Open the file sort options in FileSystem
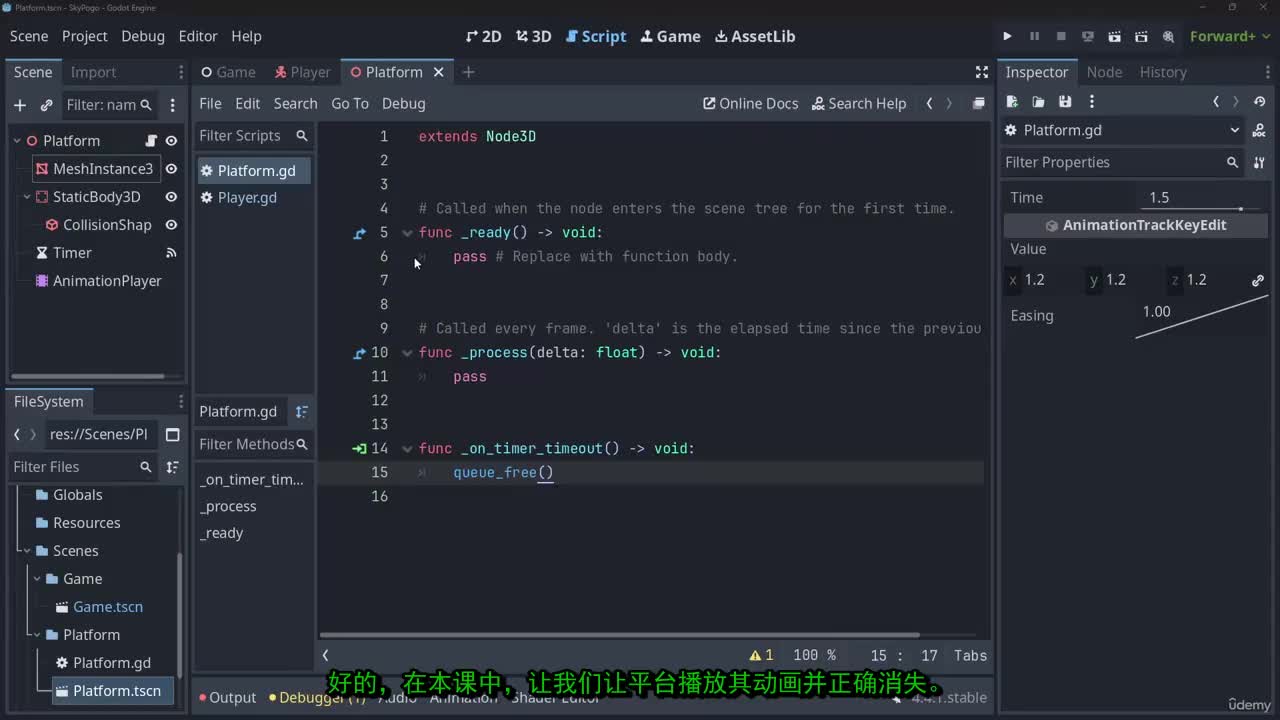Screen dimensions: 1280x720 tap(172, 467)
